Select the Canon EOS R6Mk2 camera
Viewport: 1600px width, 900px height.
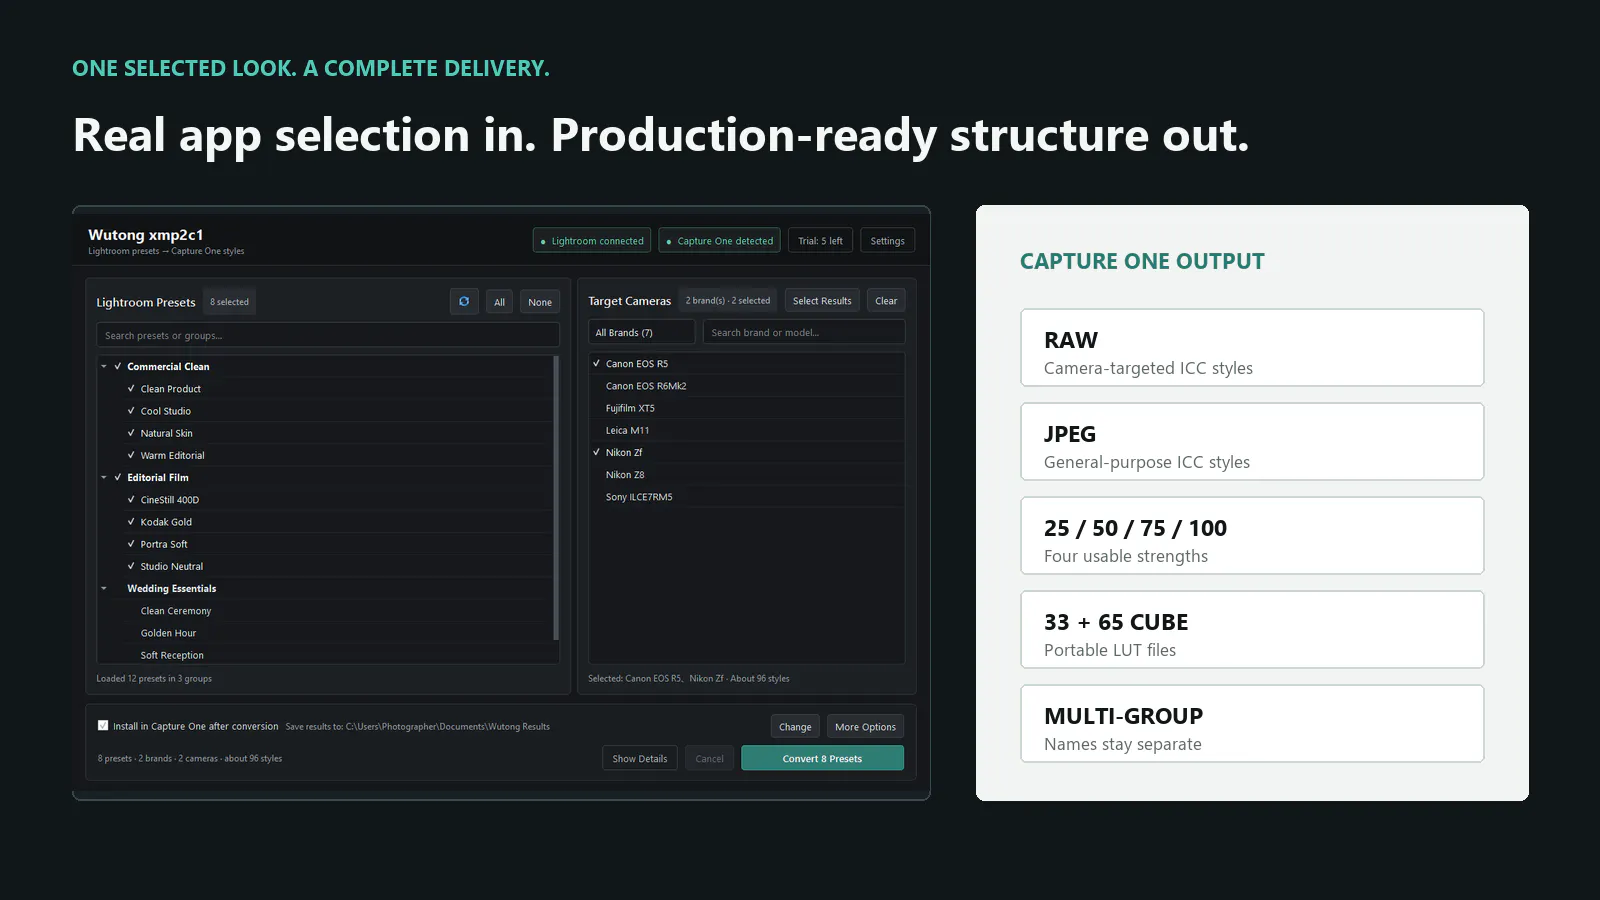coord(747,385)
